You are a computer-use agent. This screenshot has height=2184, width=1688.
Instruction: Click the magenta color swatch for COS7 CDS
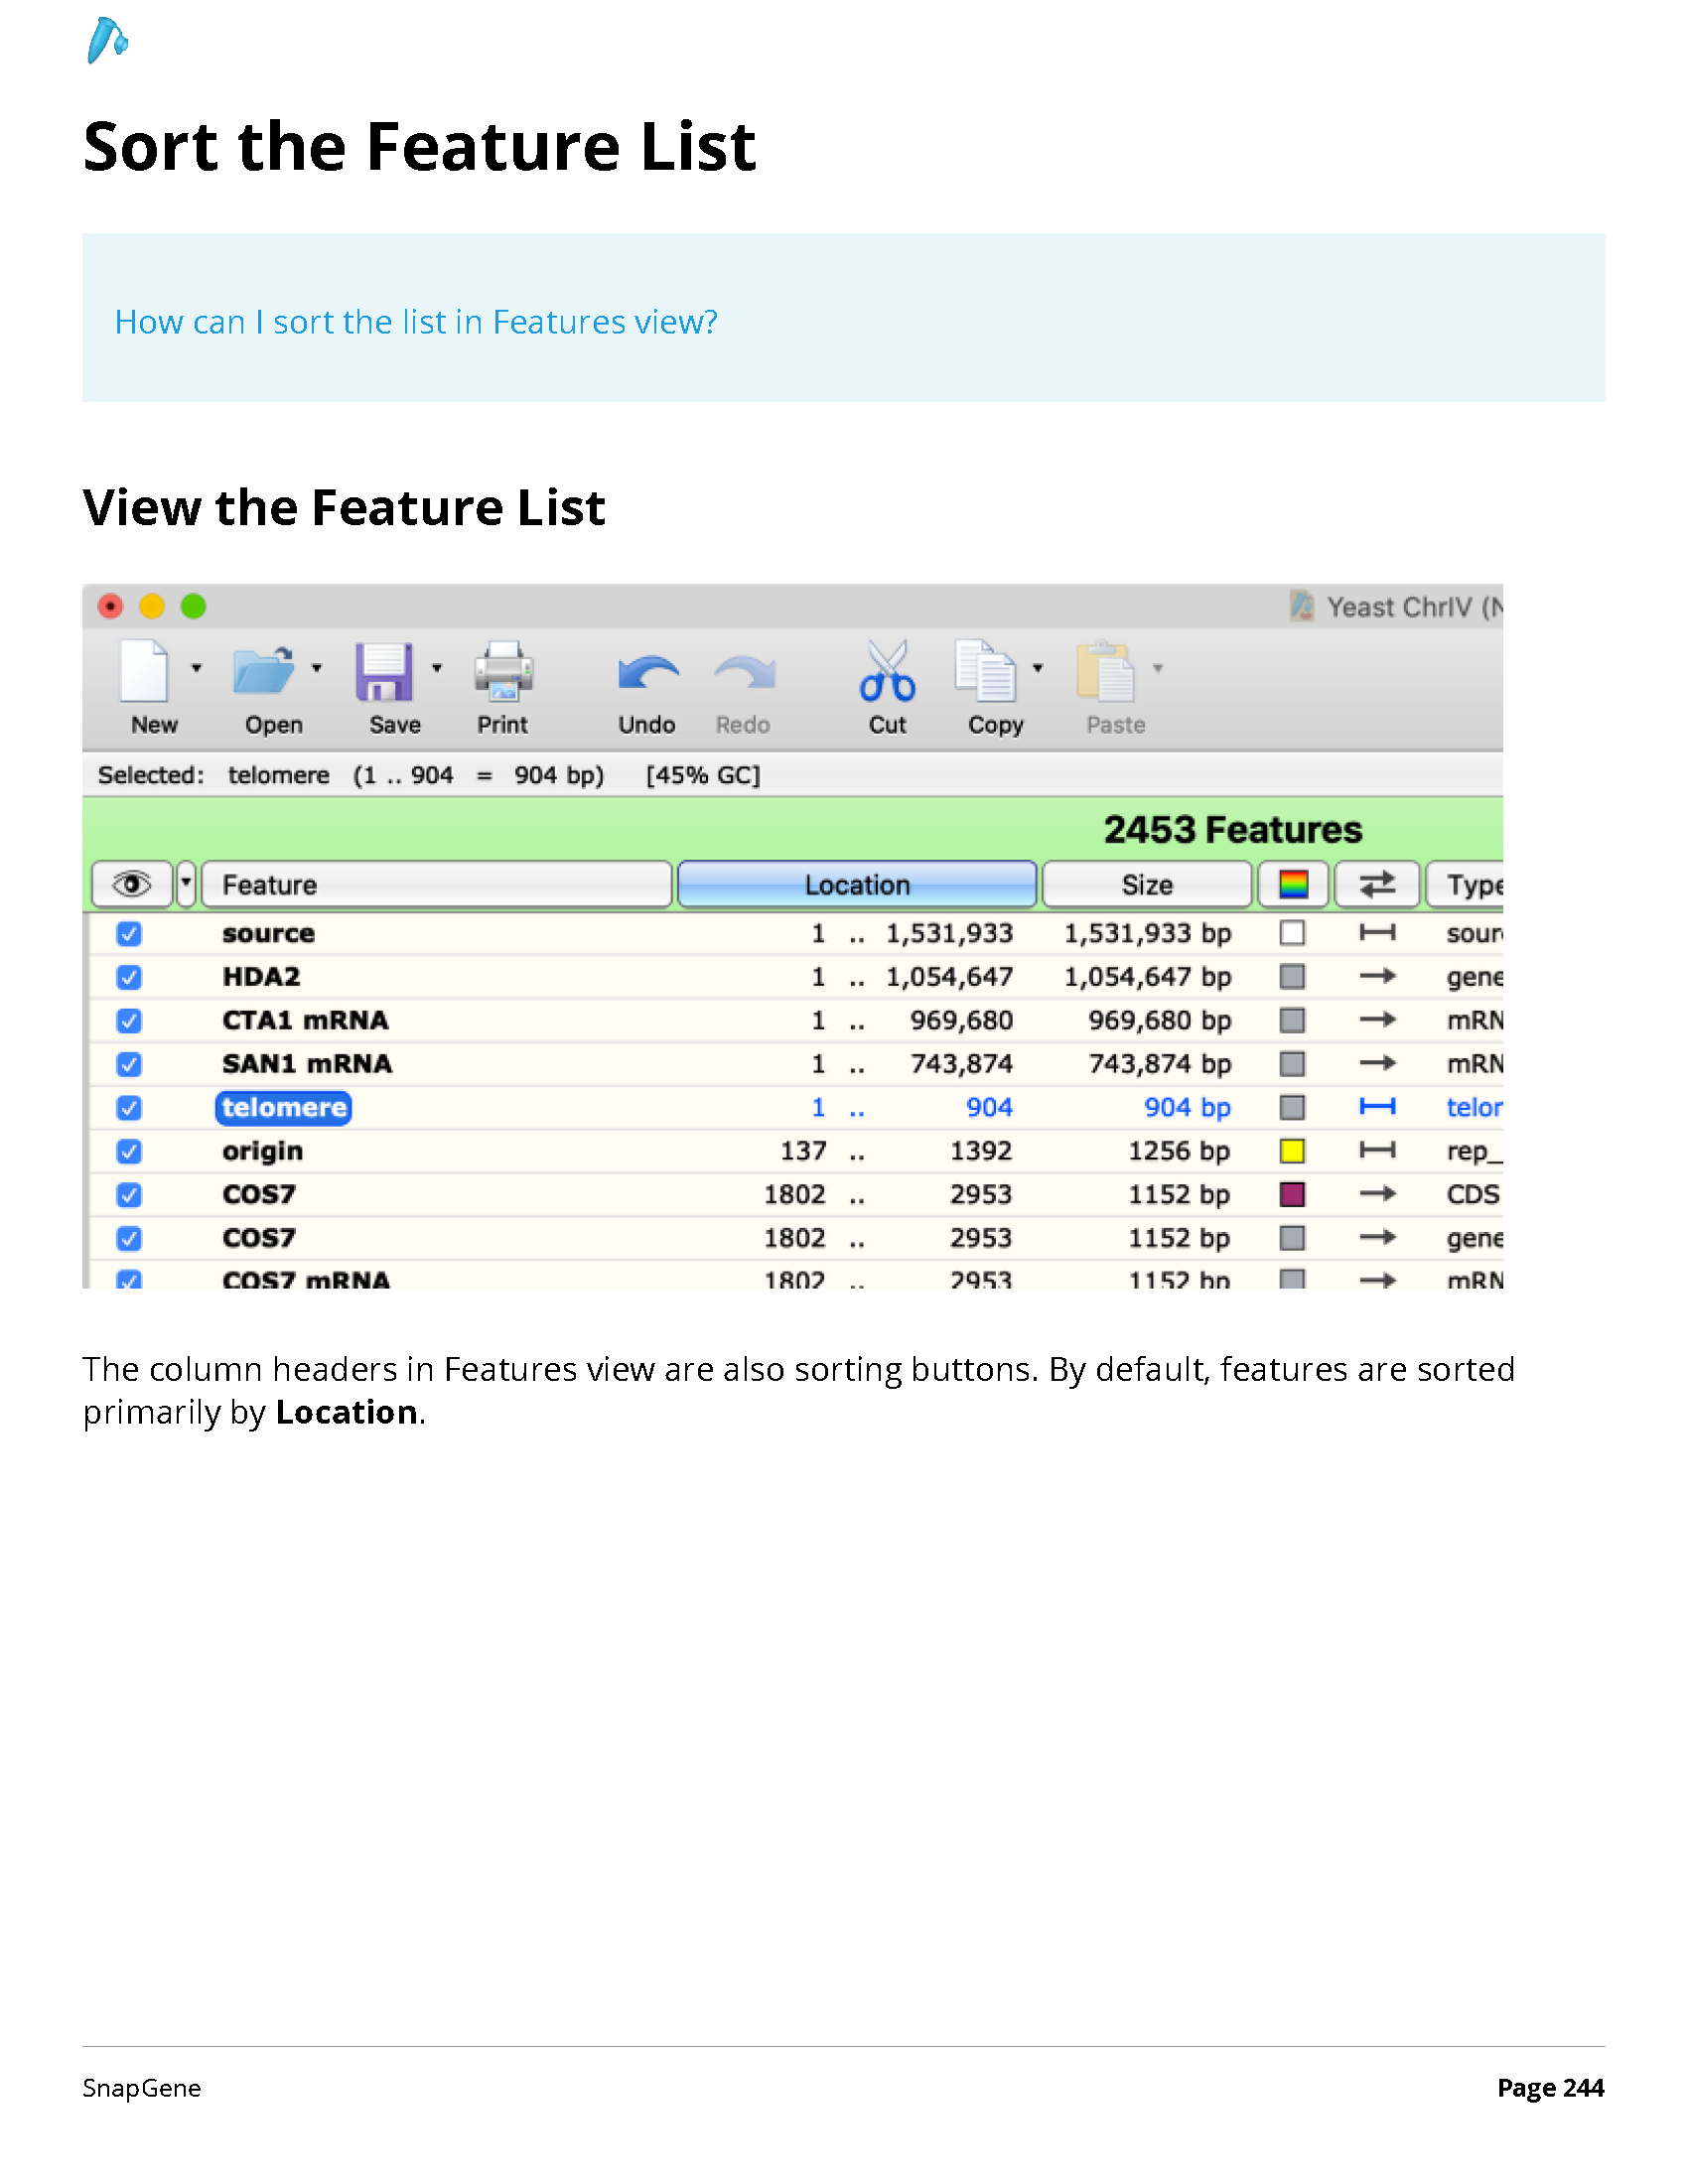1292,1194
